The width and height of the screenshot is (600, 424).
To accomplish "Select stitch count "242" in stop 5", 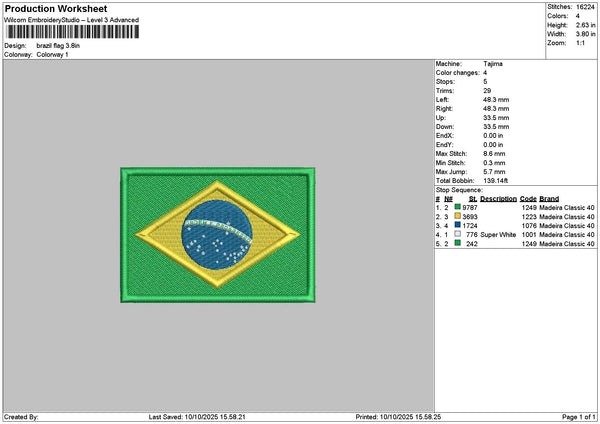I will point(472,244).
